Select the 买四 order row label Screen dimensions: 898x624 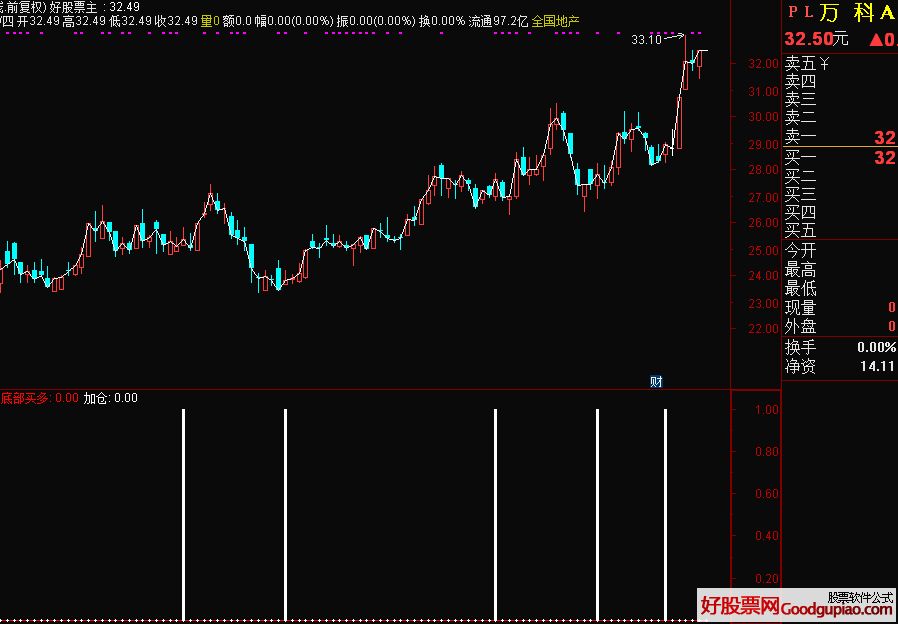tap(800, 213)
